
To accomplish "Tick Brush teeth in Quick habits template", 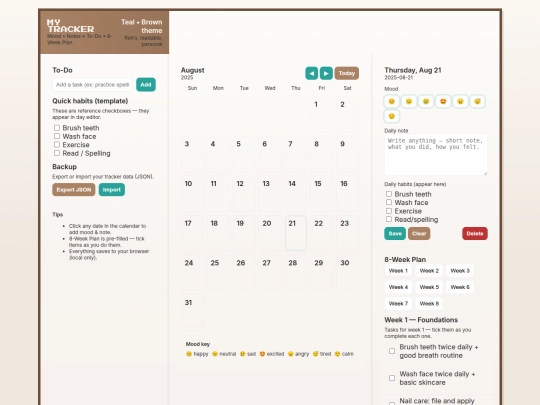I will pyautogui.click(x=57, y=128).
